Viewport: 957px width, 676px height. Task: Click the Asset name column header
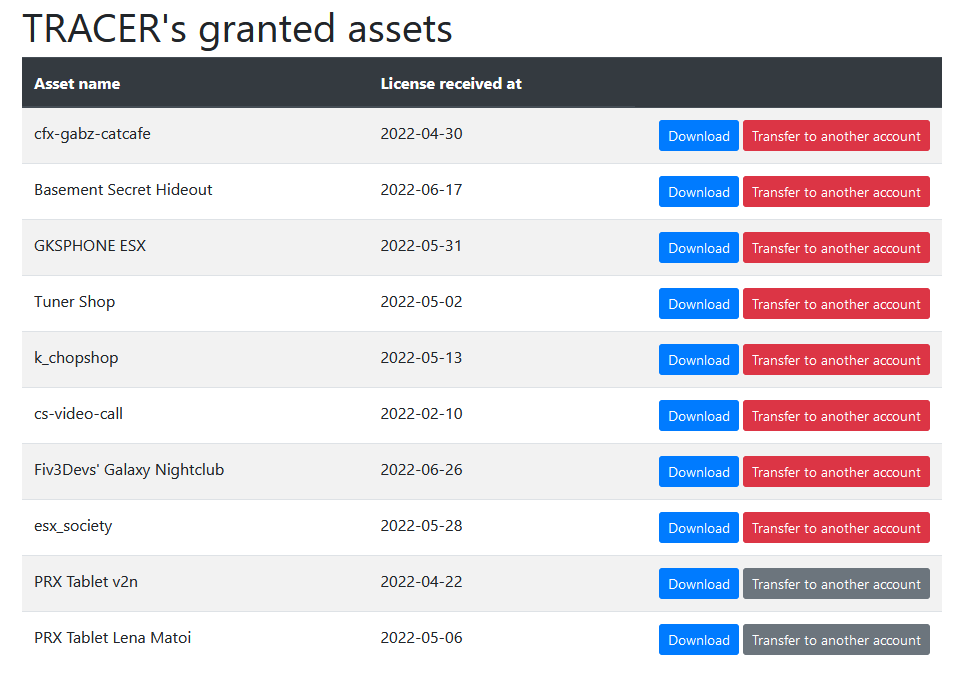pos(77,84)
